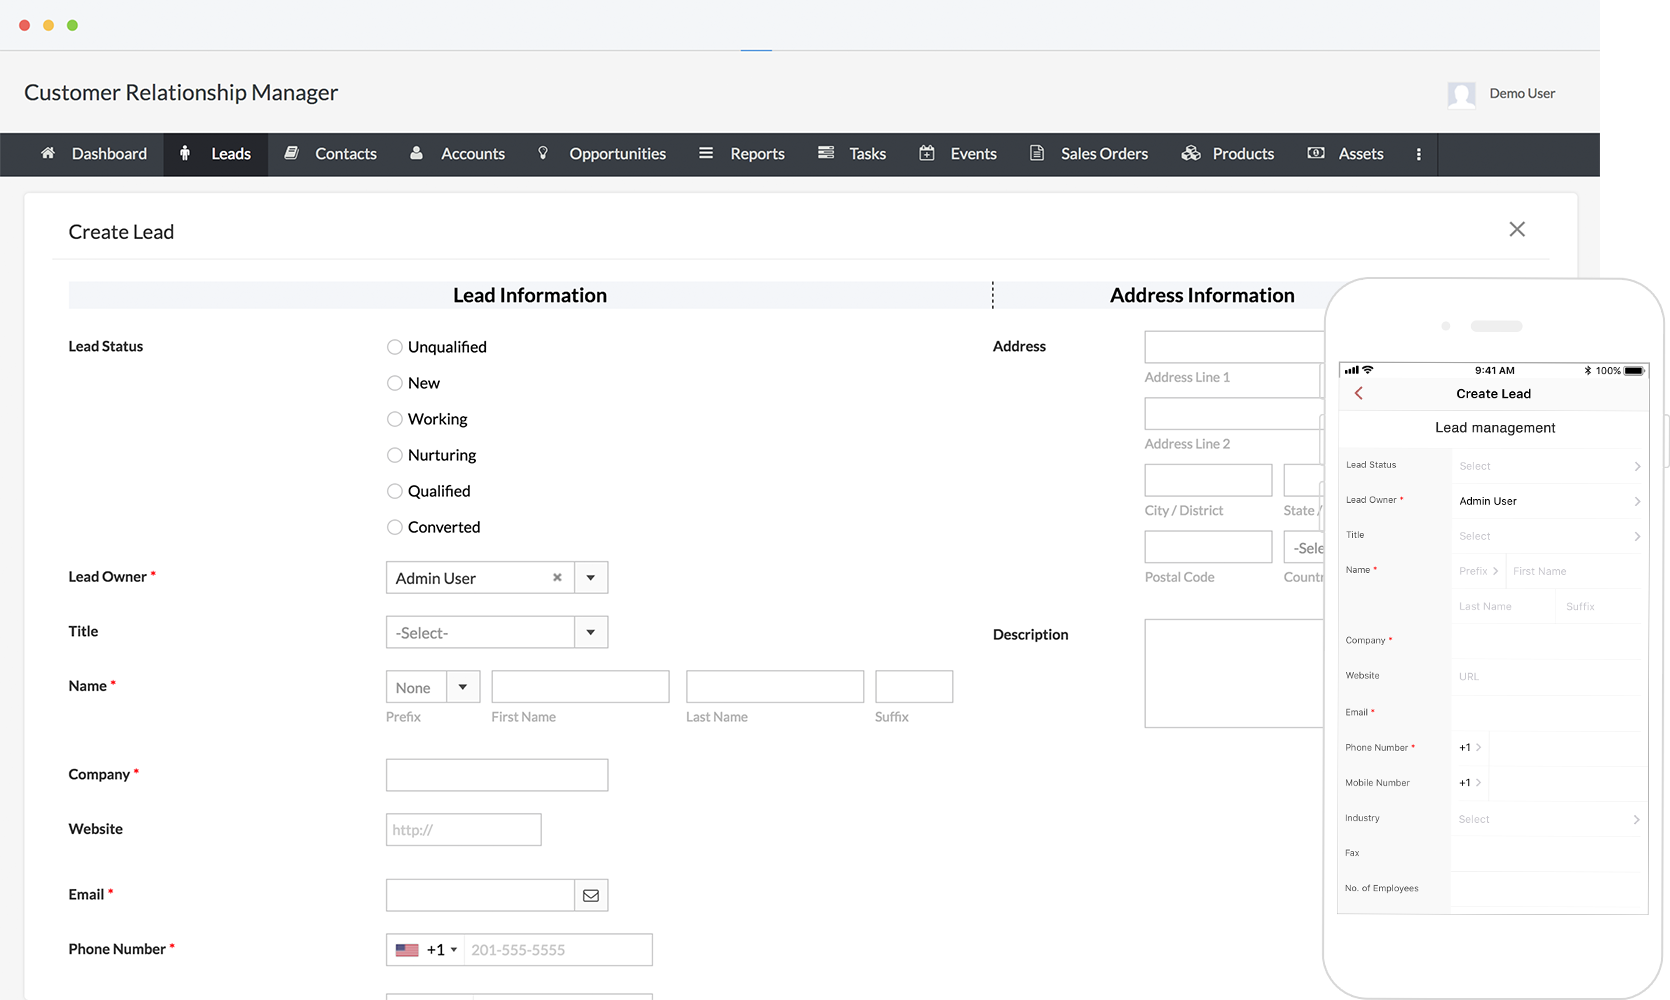Tap the mobile Website URL field

point(1548,677)
